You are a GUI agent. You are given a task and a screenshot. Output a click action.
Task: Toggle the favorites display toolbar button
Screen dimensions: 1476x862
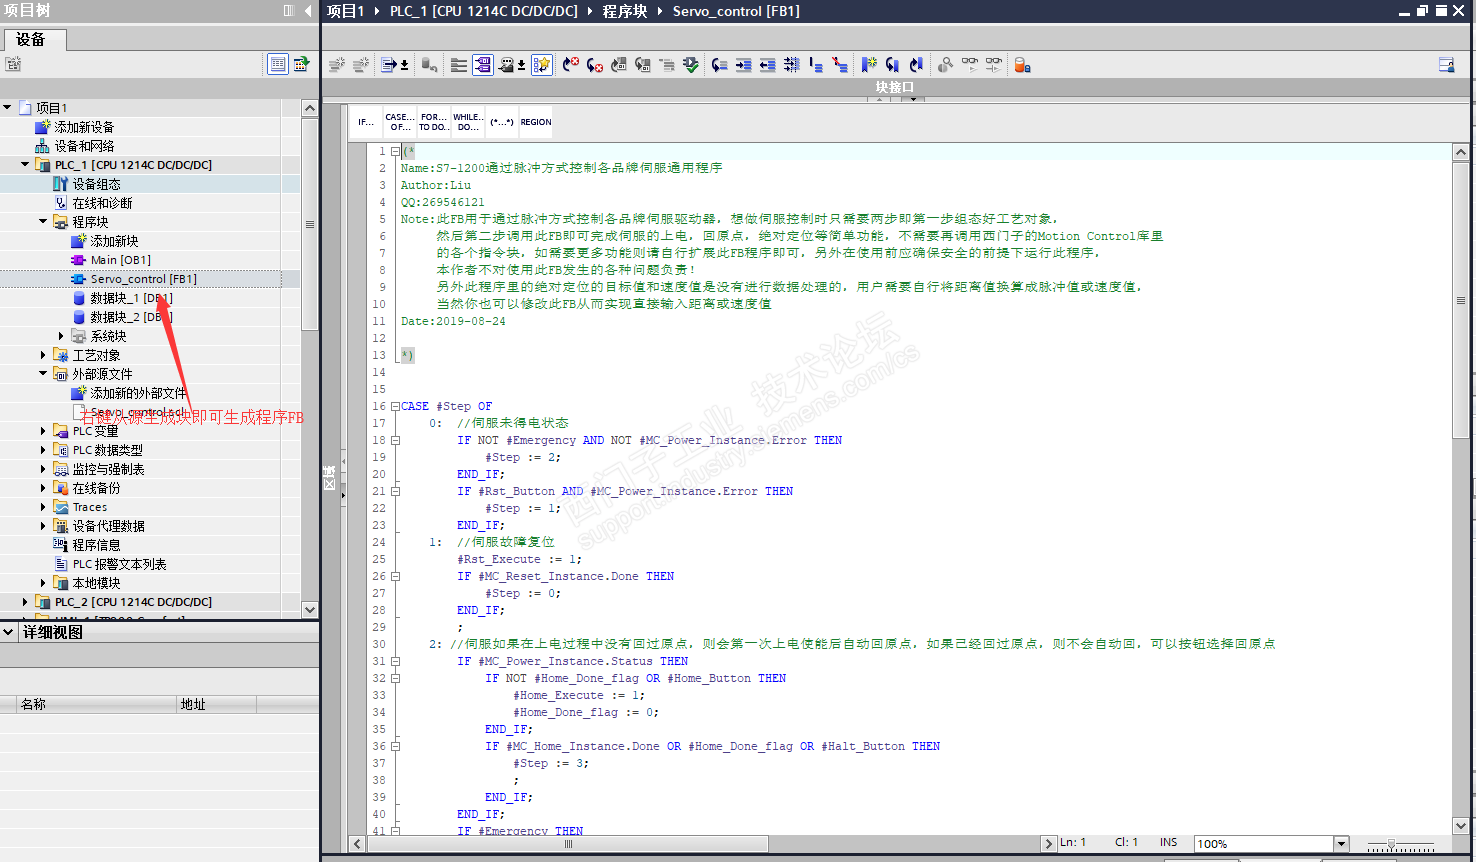pyautogui.click(x=541, y=65)
